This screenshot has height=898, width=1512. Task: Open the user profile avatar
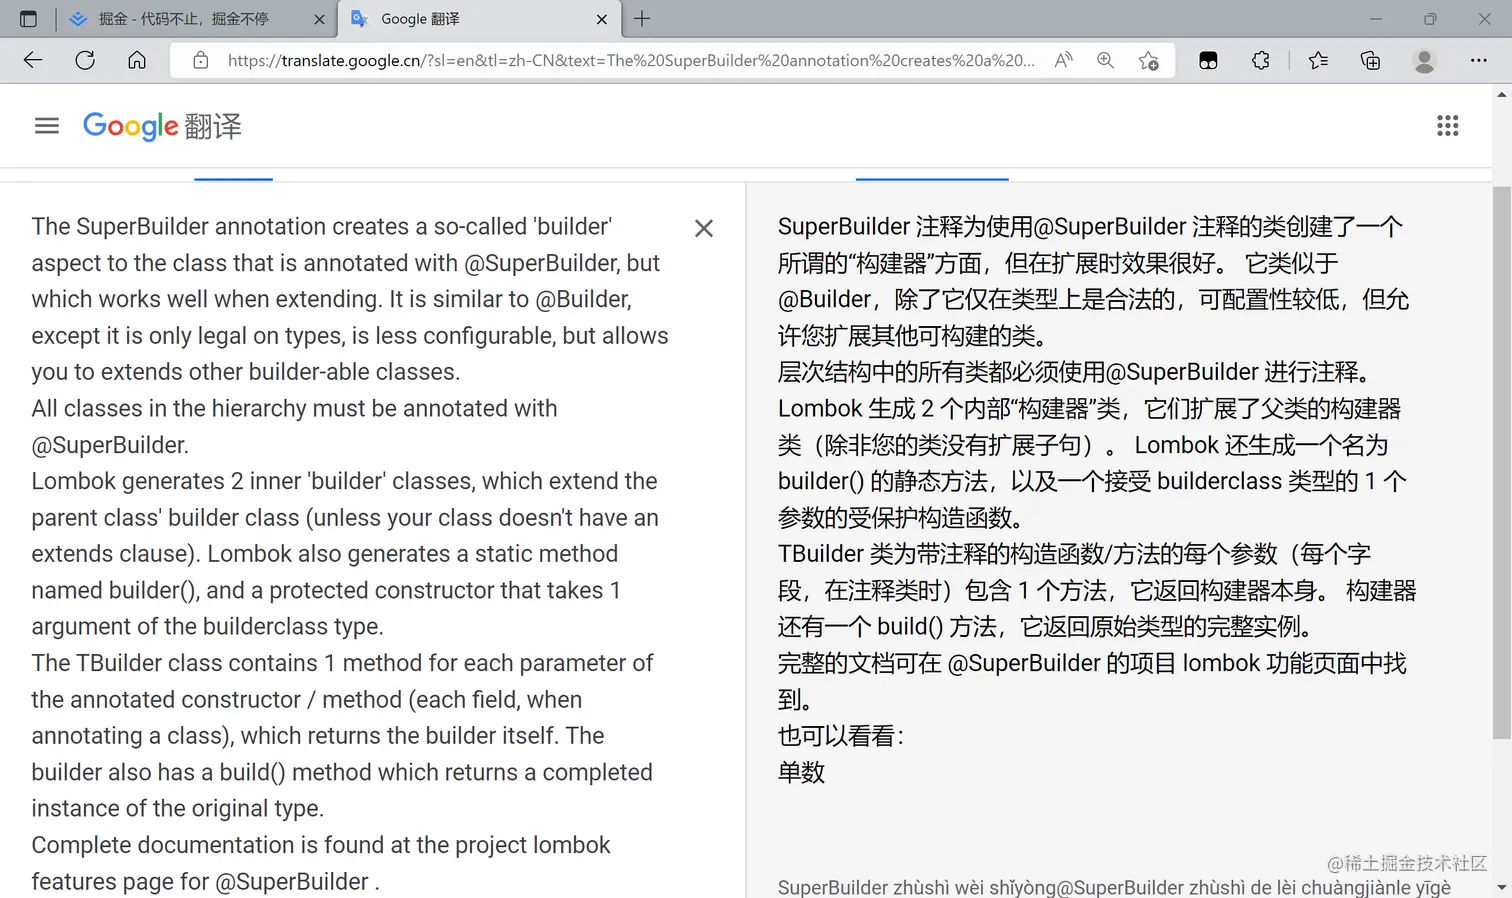(1424, 60)
